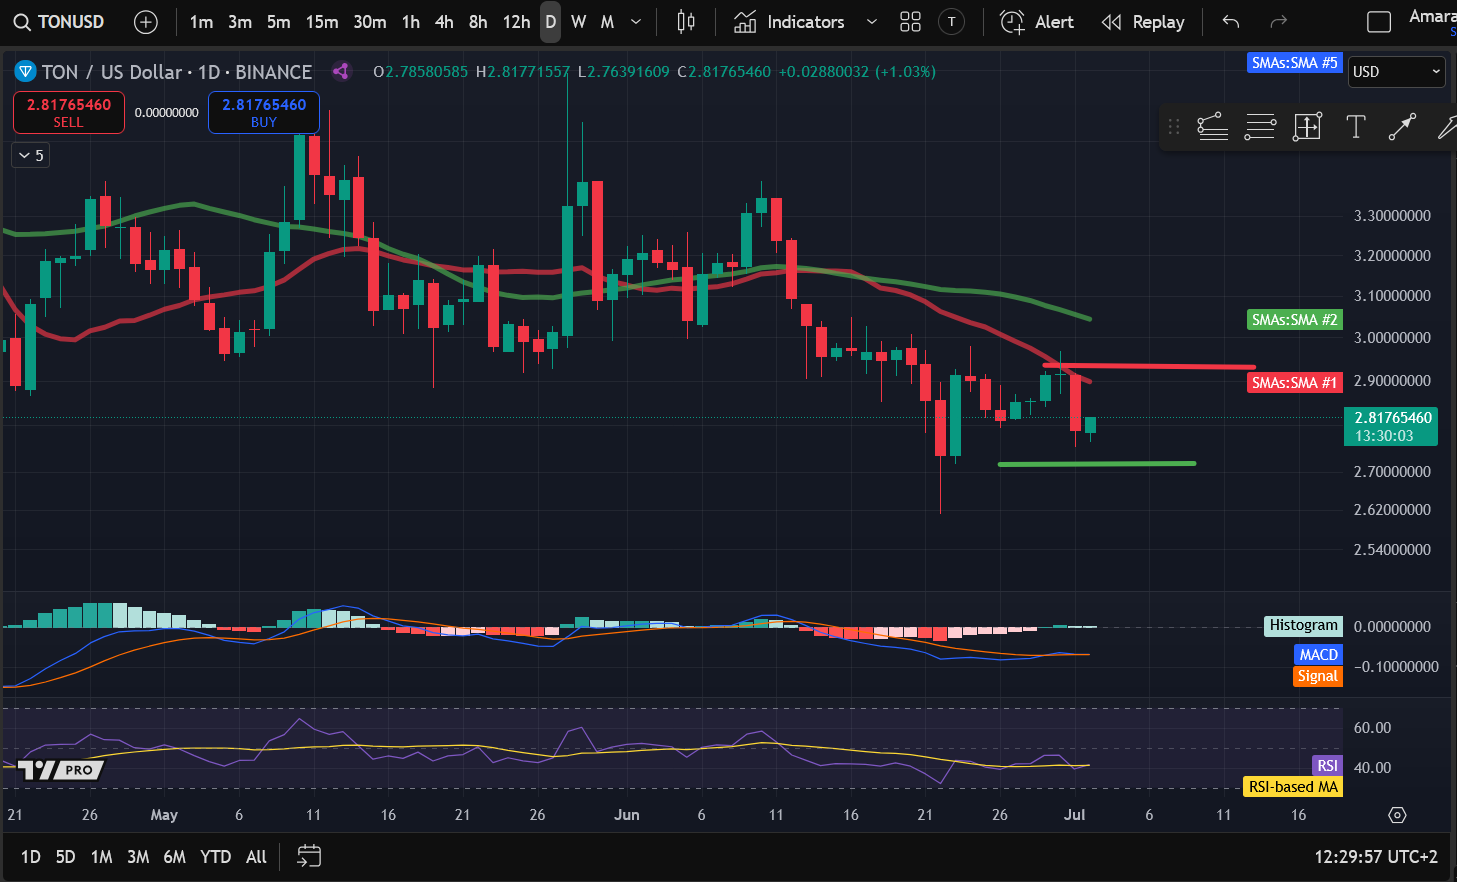Expand timeframe list dropdown arrow

pyautogui.click(x=636, y=22)
